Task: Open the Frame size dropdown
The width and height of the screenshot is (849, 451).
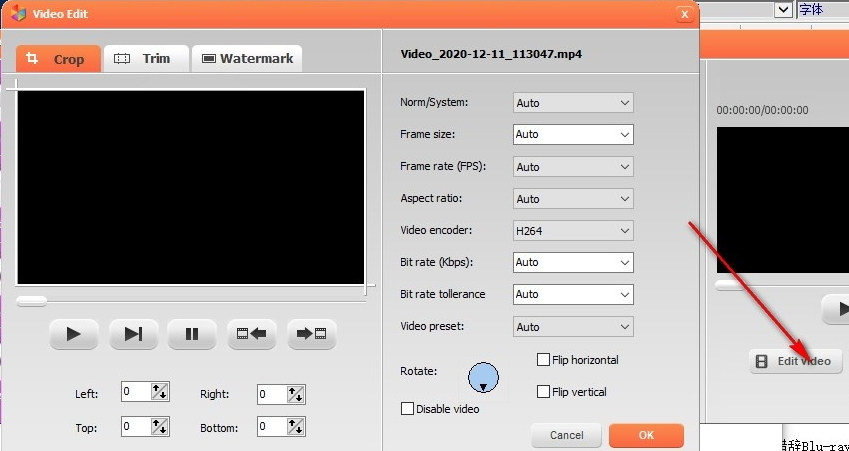Action: (573, 134)
